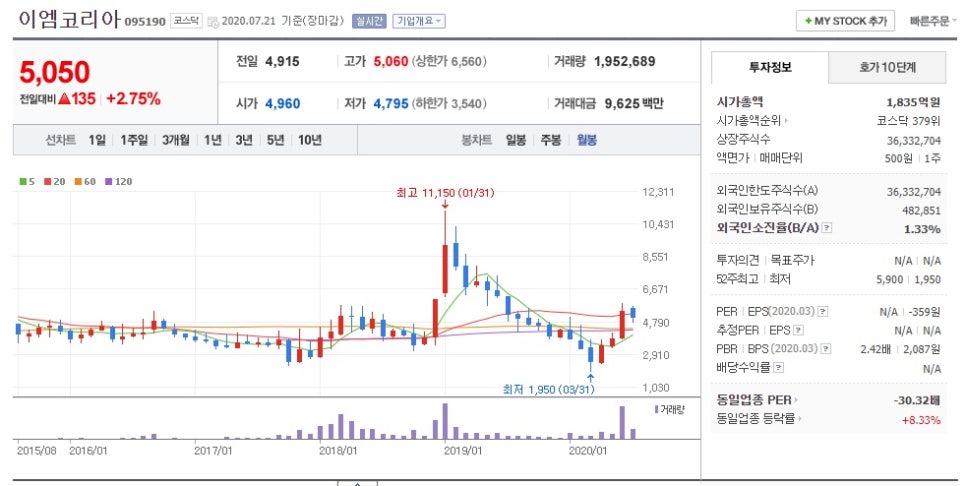
Task: Open help icon next to PER EPS(2020.03)
Action: point(822,312)
